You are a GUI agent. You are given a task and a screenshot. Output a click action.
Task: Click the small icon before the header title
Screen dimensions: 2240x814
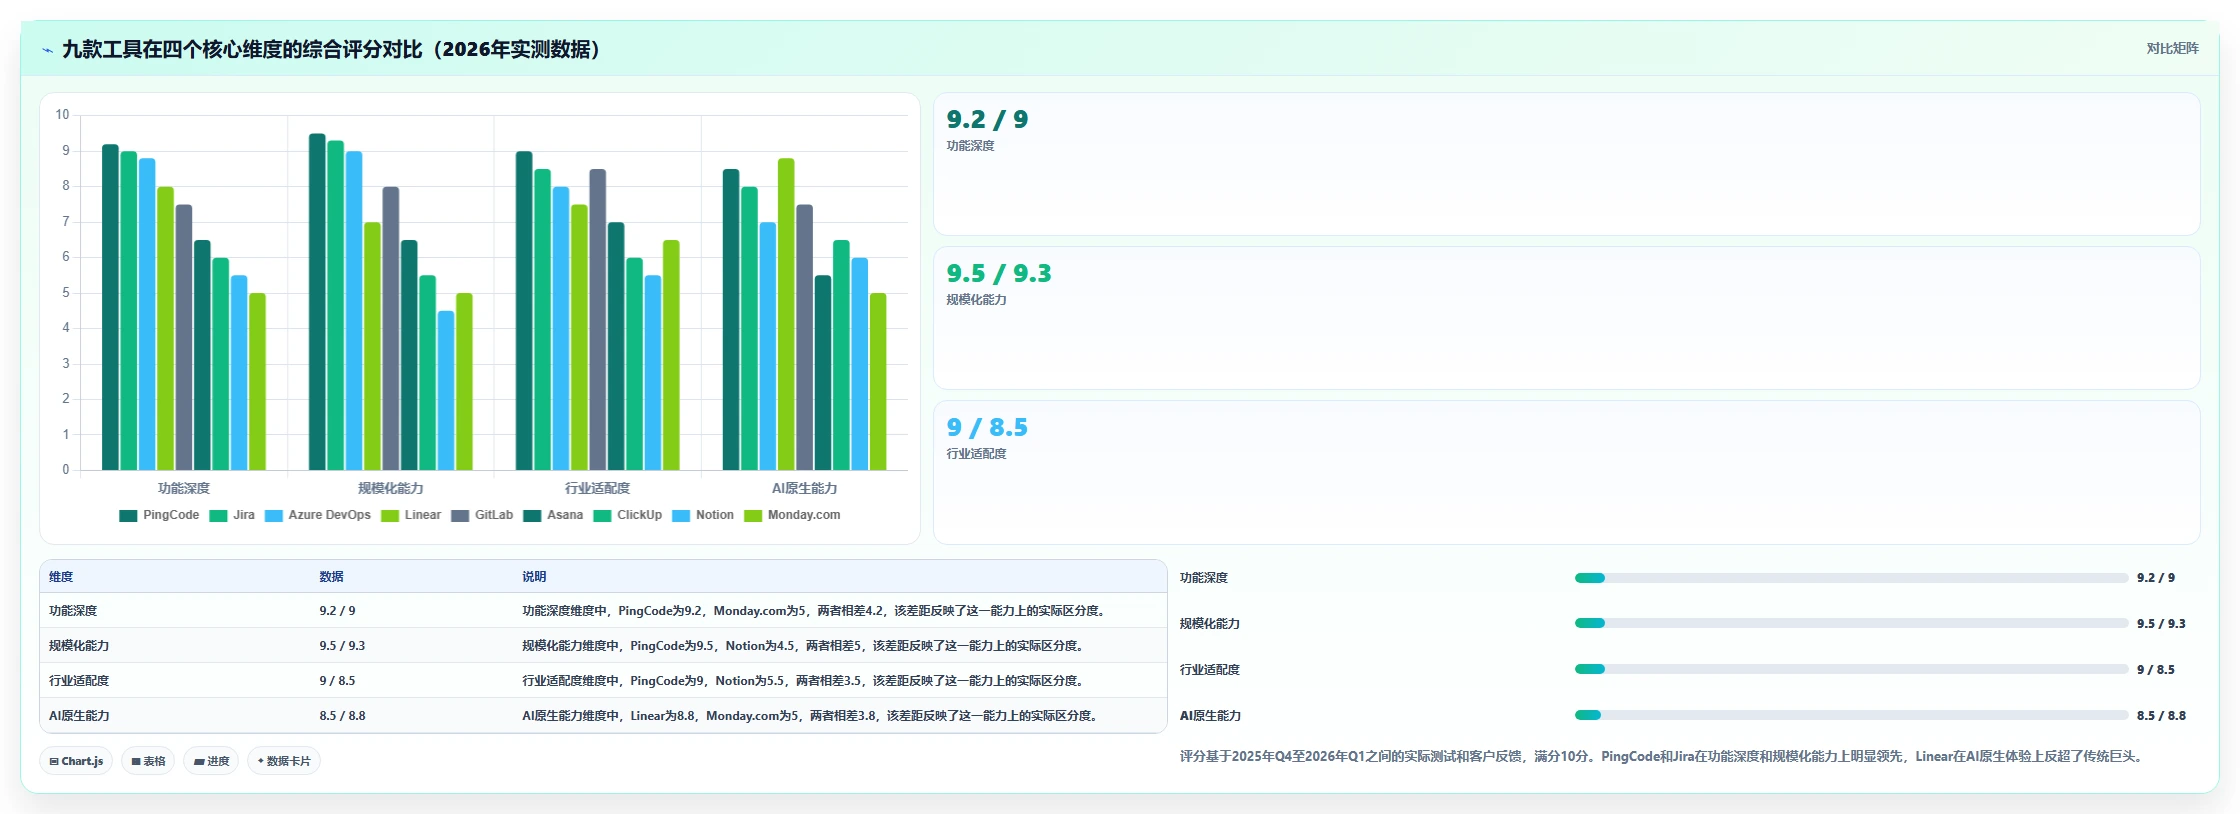[x=47, y=50]
